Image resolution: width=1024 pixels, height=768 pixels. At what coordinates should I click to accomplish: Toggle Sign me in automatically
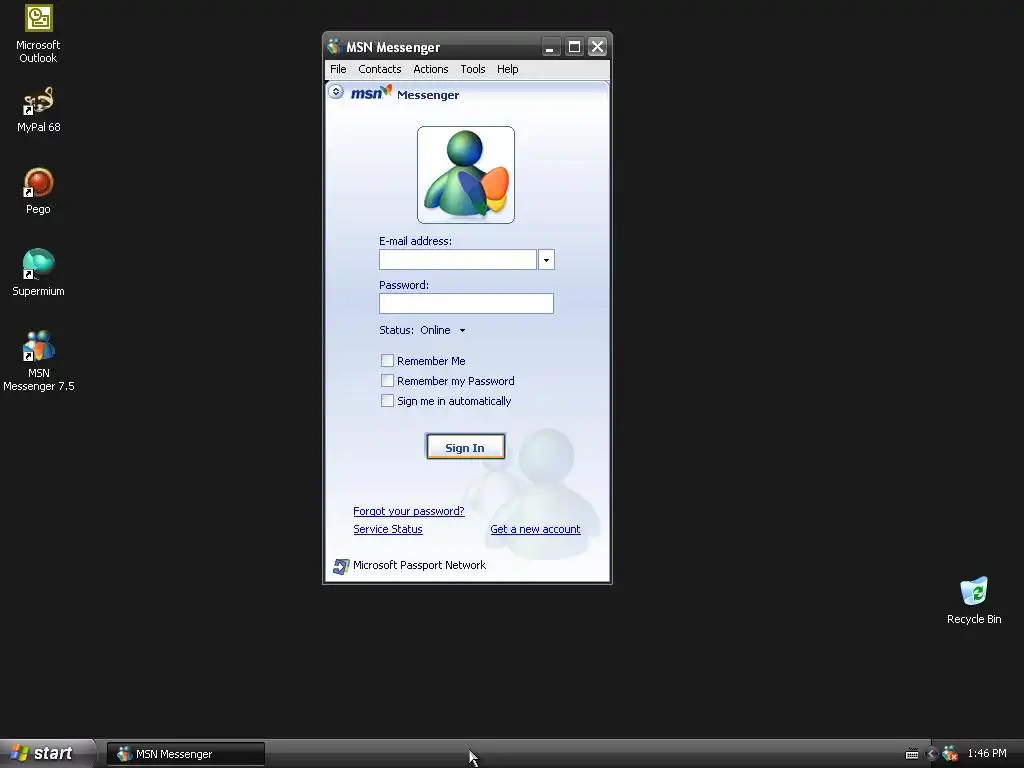(387, 400)
